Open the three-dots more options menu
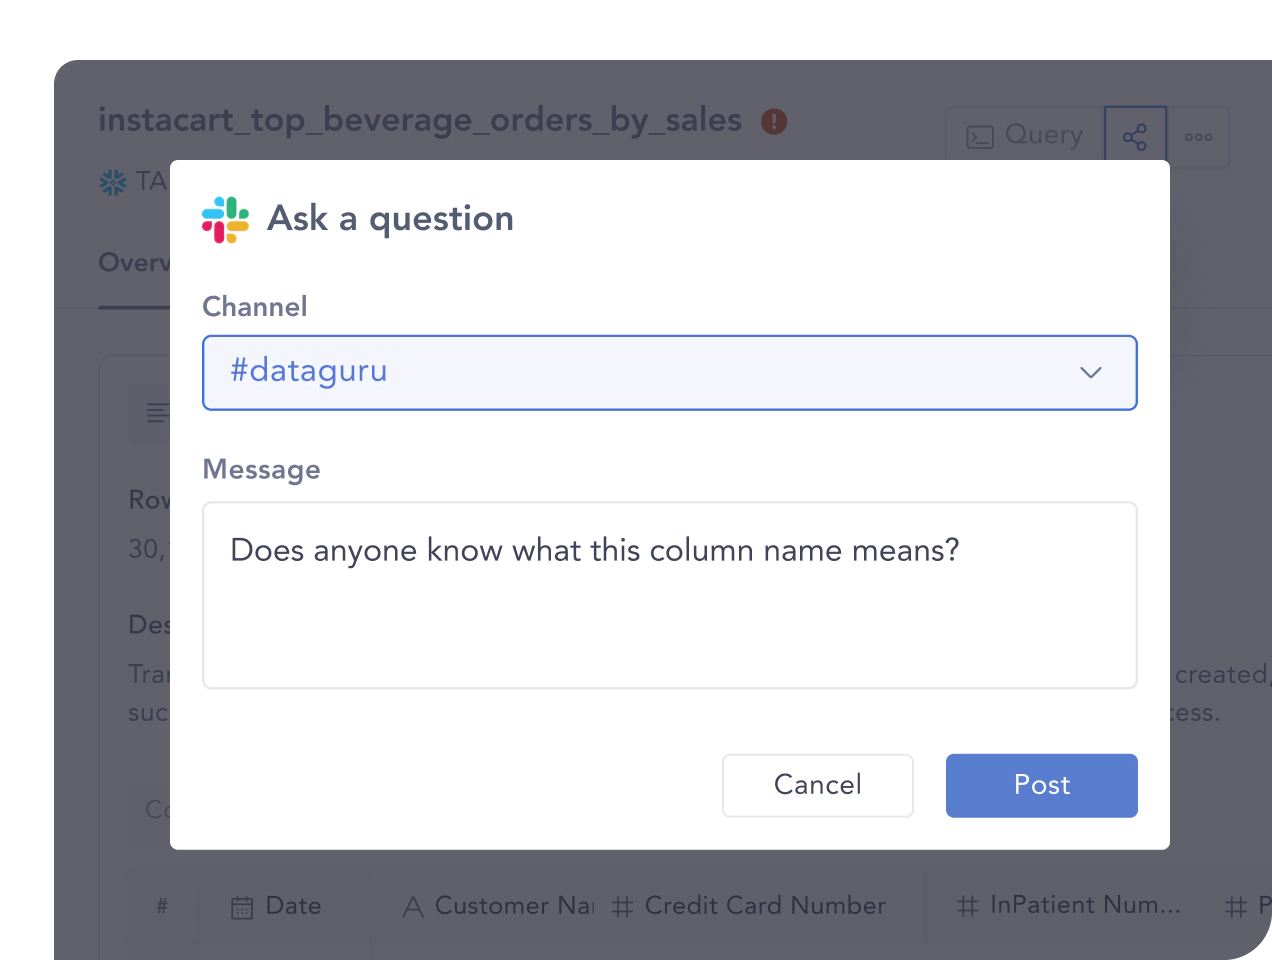 click(1198, 136)
